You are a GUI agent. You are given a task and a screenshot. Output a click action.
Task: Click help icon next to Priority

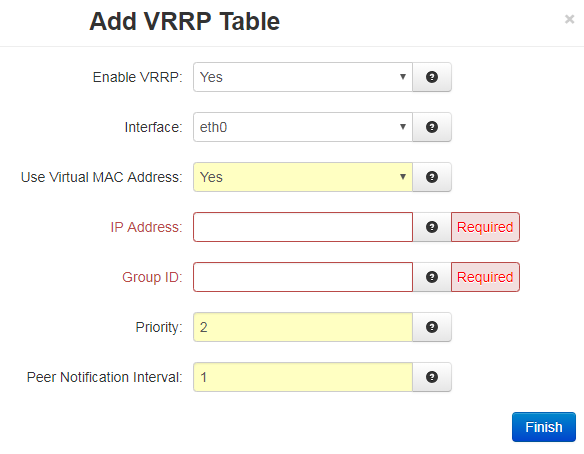(432, 327)
